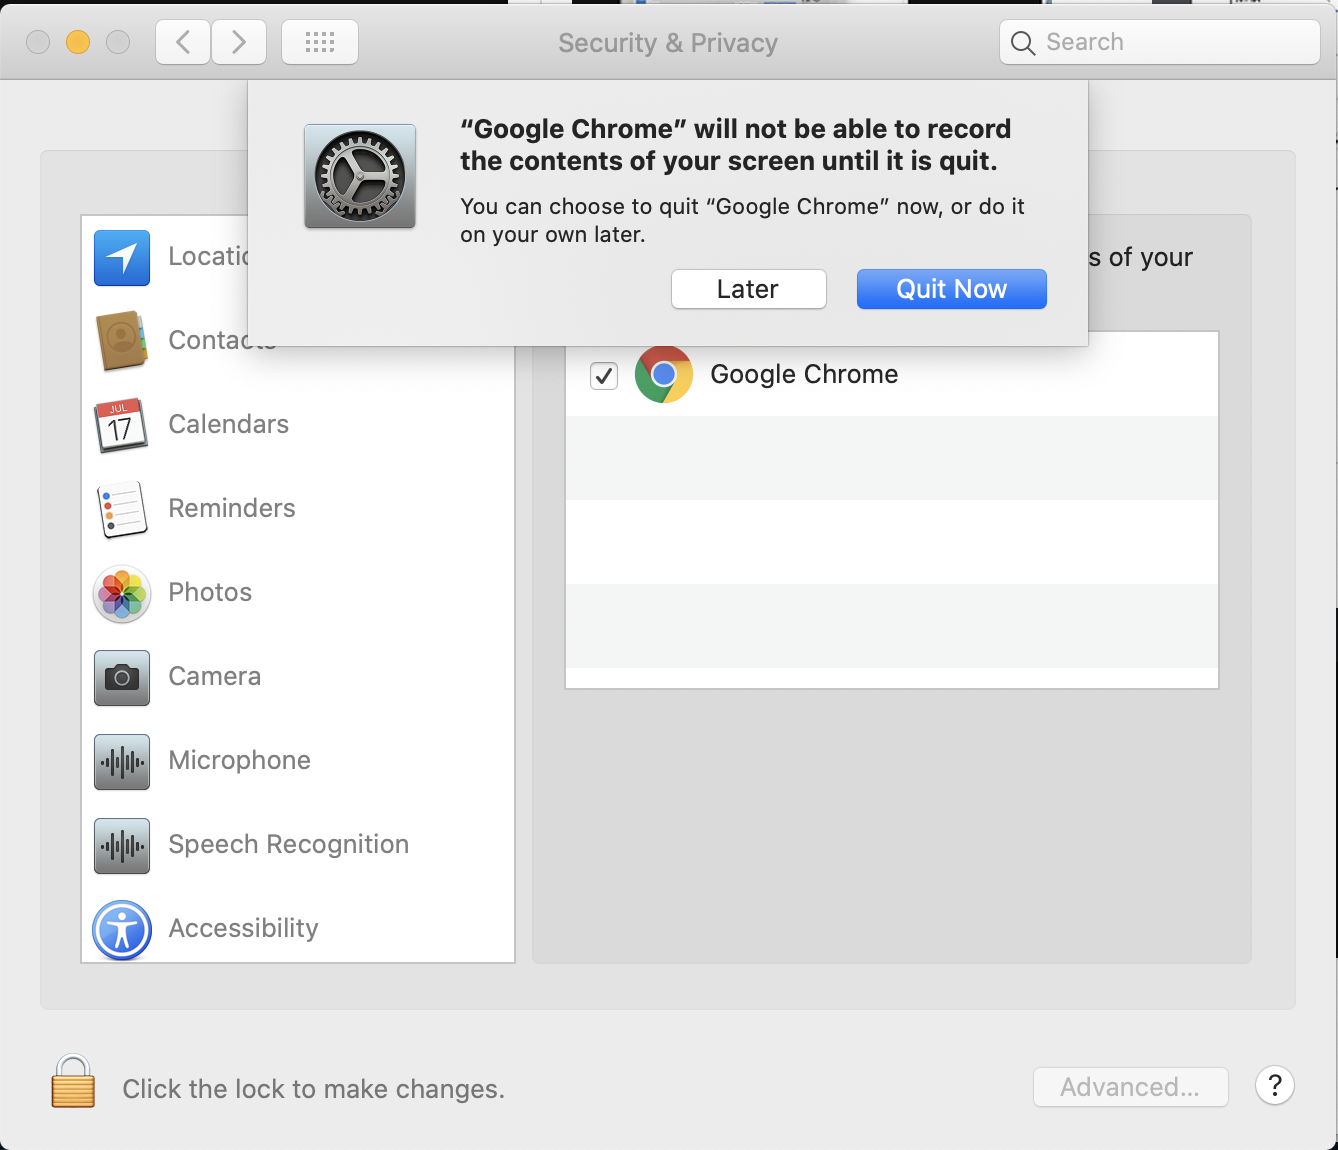Choose the Reminders list icon
Viewport: 1338px width, 1150px height.
click(122, 509)
